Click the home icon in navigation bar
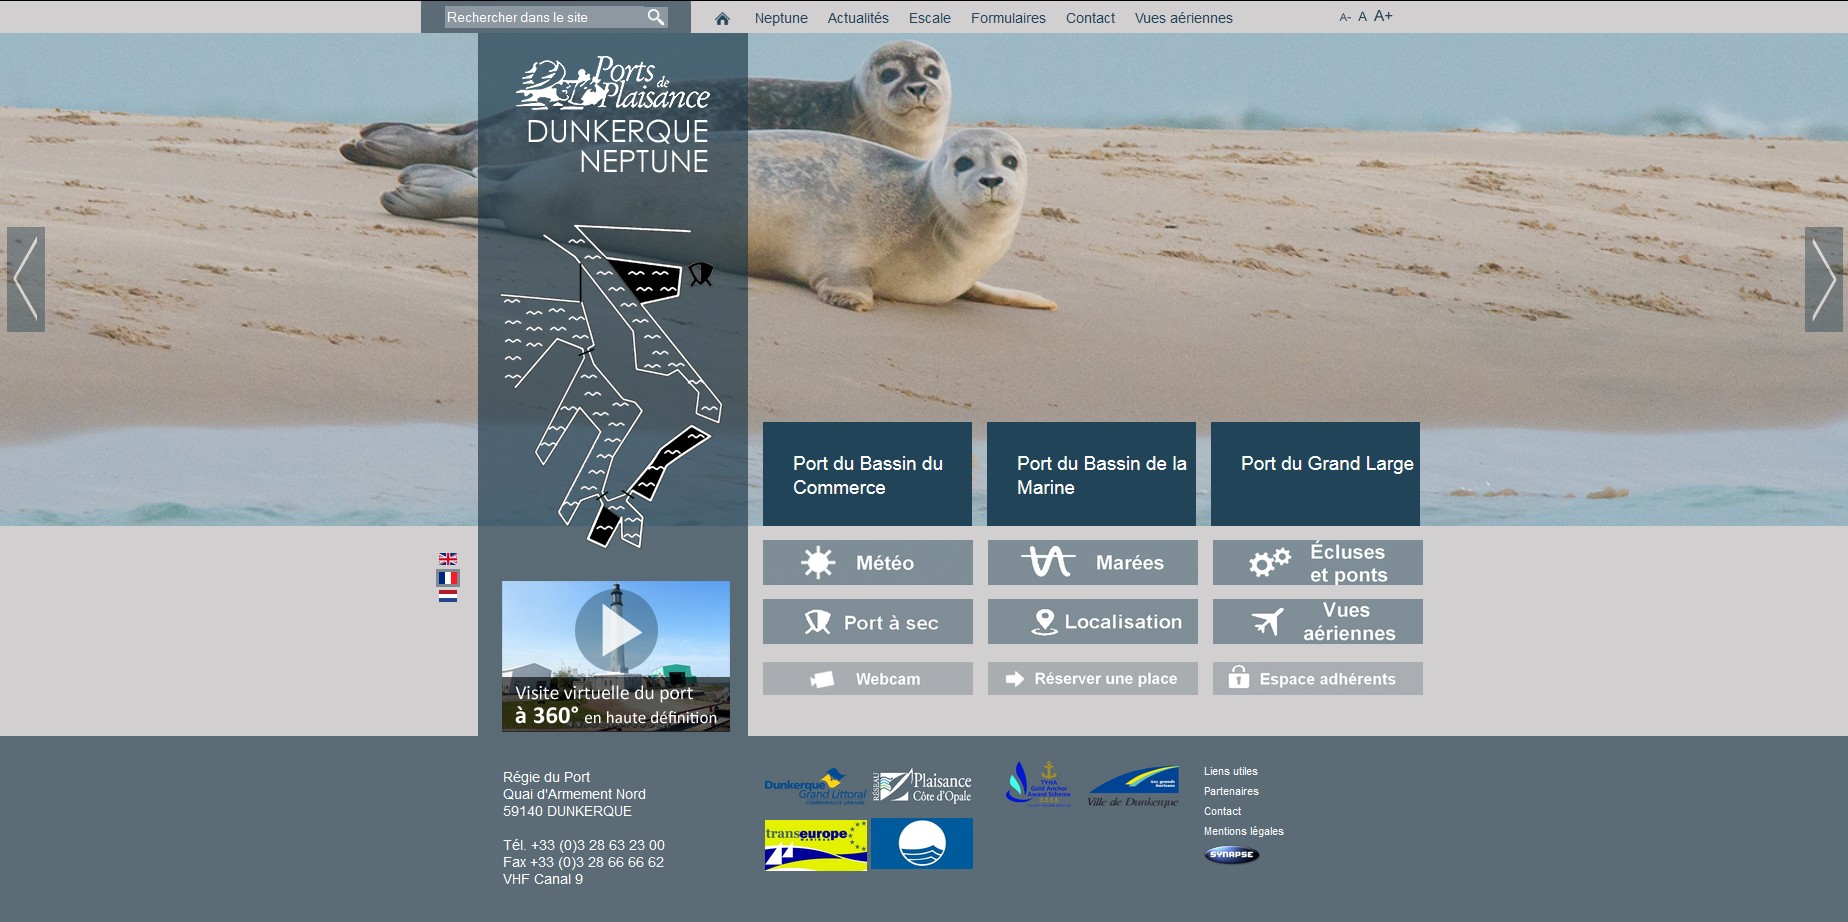 (x=722, y=18)
